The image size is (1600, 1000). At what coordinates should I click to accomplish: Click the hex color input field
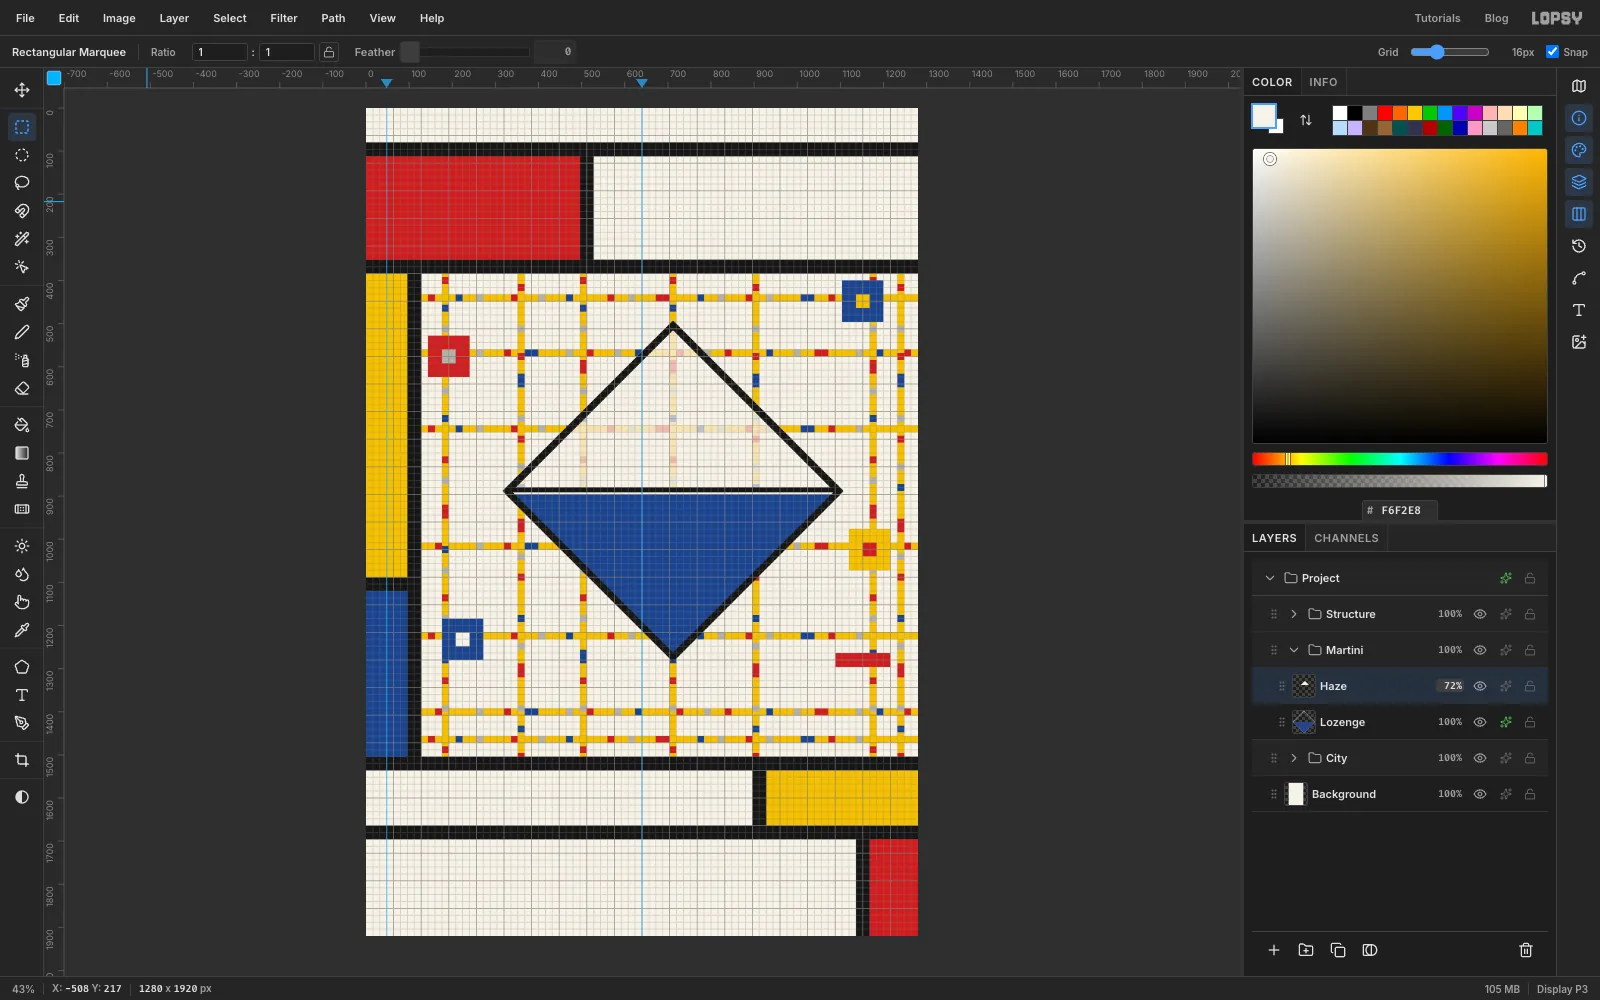[1400, 510]
